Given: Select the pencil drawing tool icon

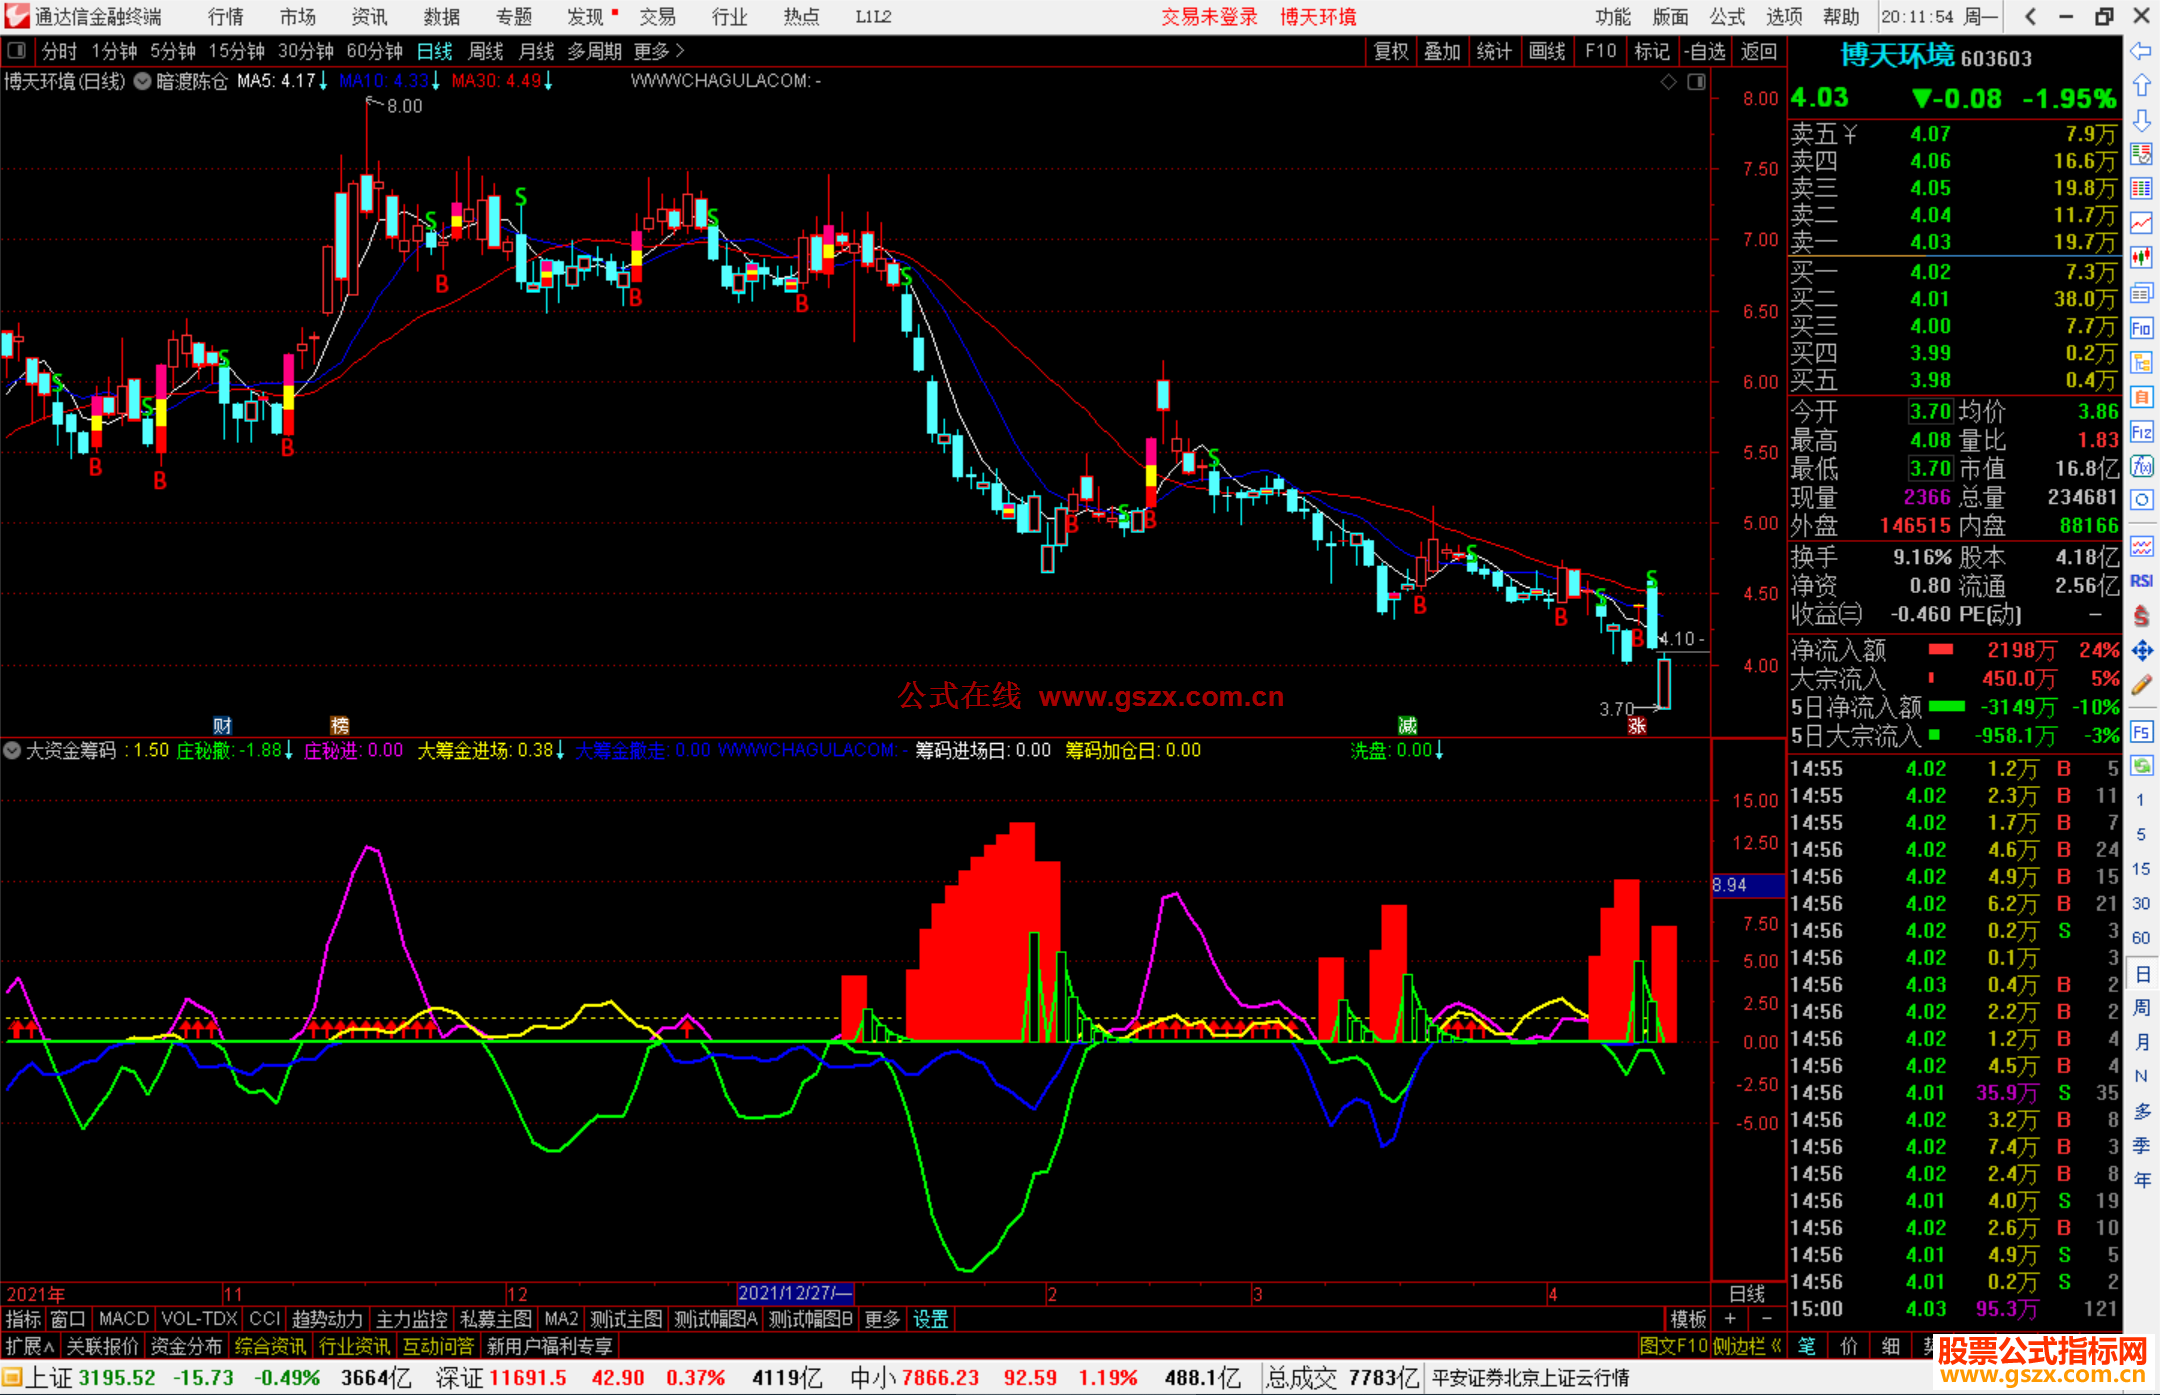Looking at the screenshot, I should [x=2141, y=685].
